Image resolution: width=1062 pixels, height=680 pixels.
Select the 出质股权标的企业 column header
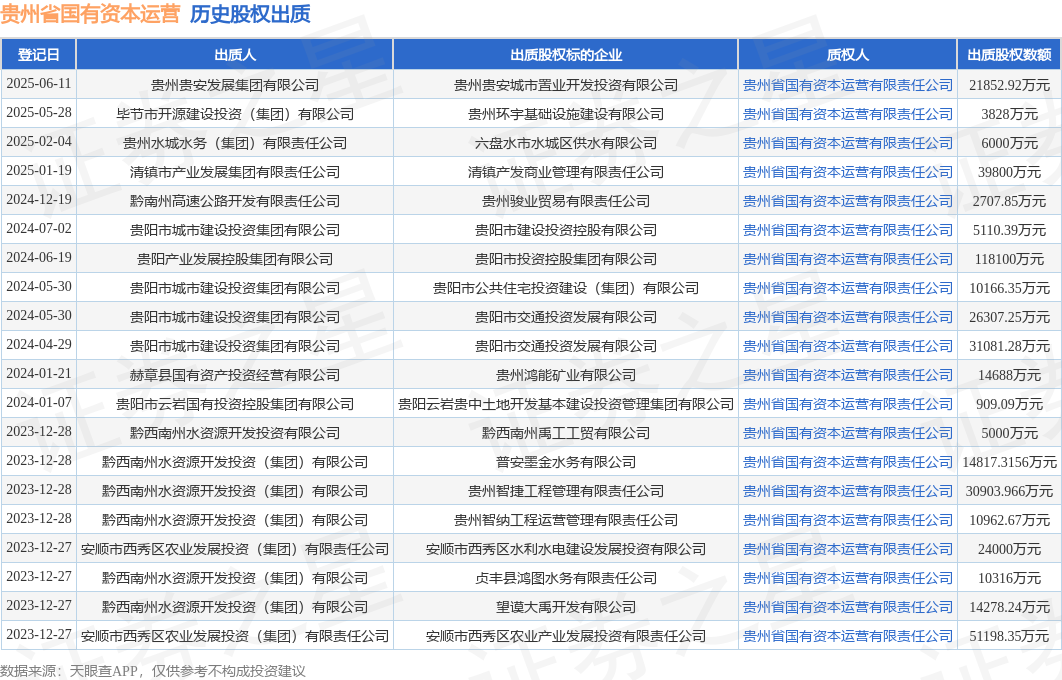pos(566,54)
